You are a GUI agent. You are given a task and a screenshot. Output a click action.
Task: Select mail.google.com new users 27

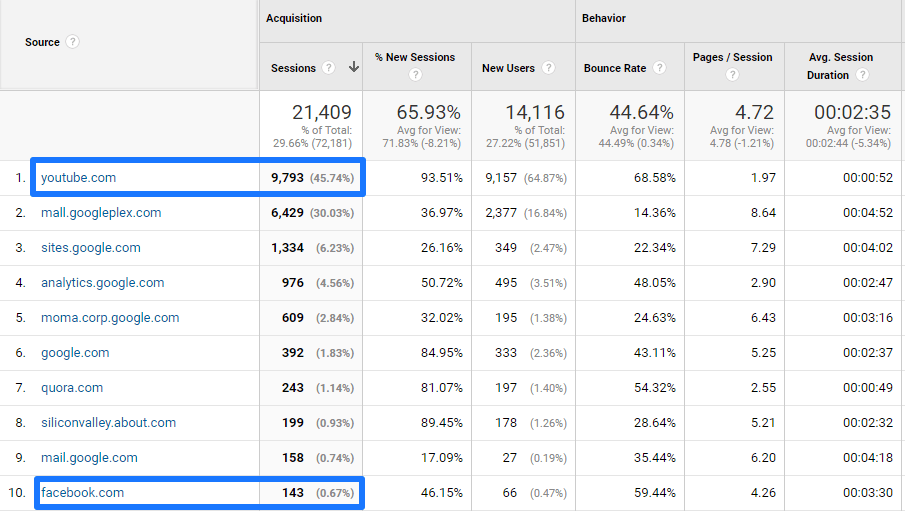pyautogui.click(x=510, y=458)
